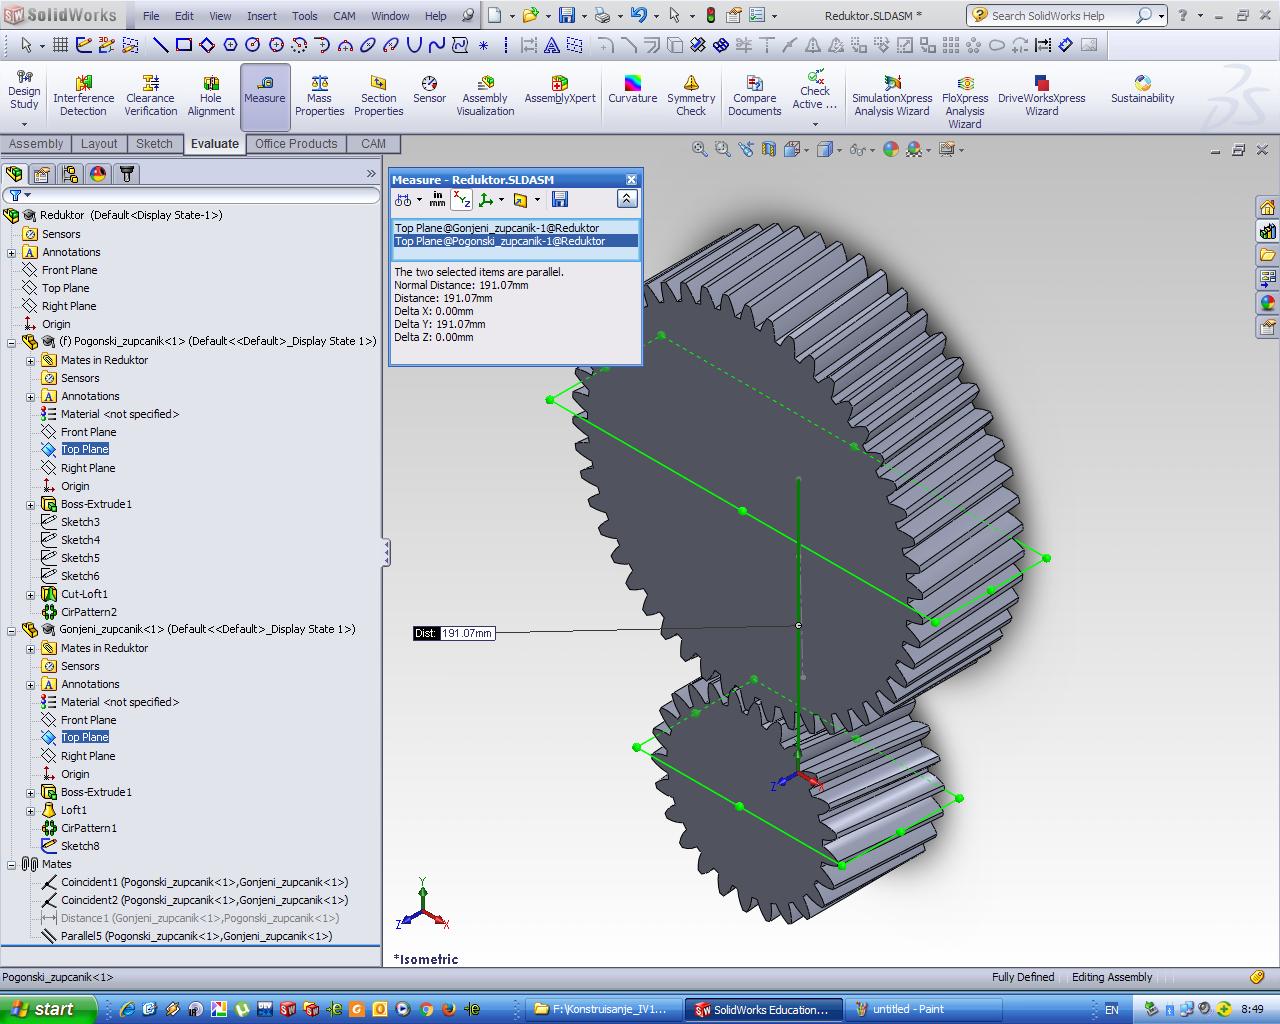Open F:\Konstruisanje folder from taskbar
1280x1024 pixels.
(604, 1009)
